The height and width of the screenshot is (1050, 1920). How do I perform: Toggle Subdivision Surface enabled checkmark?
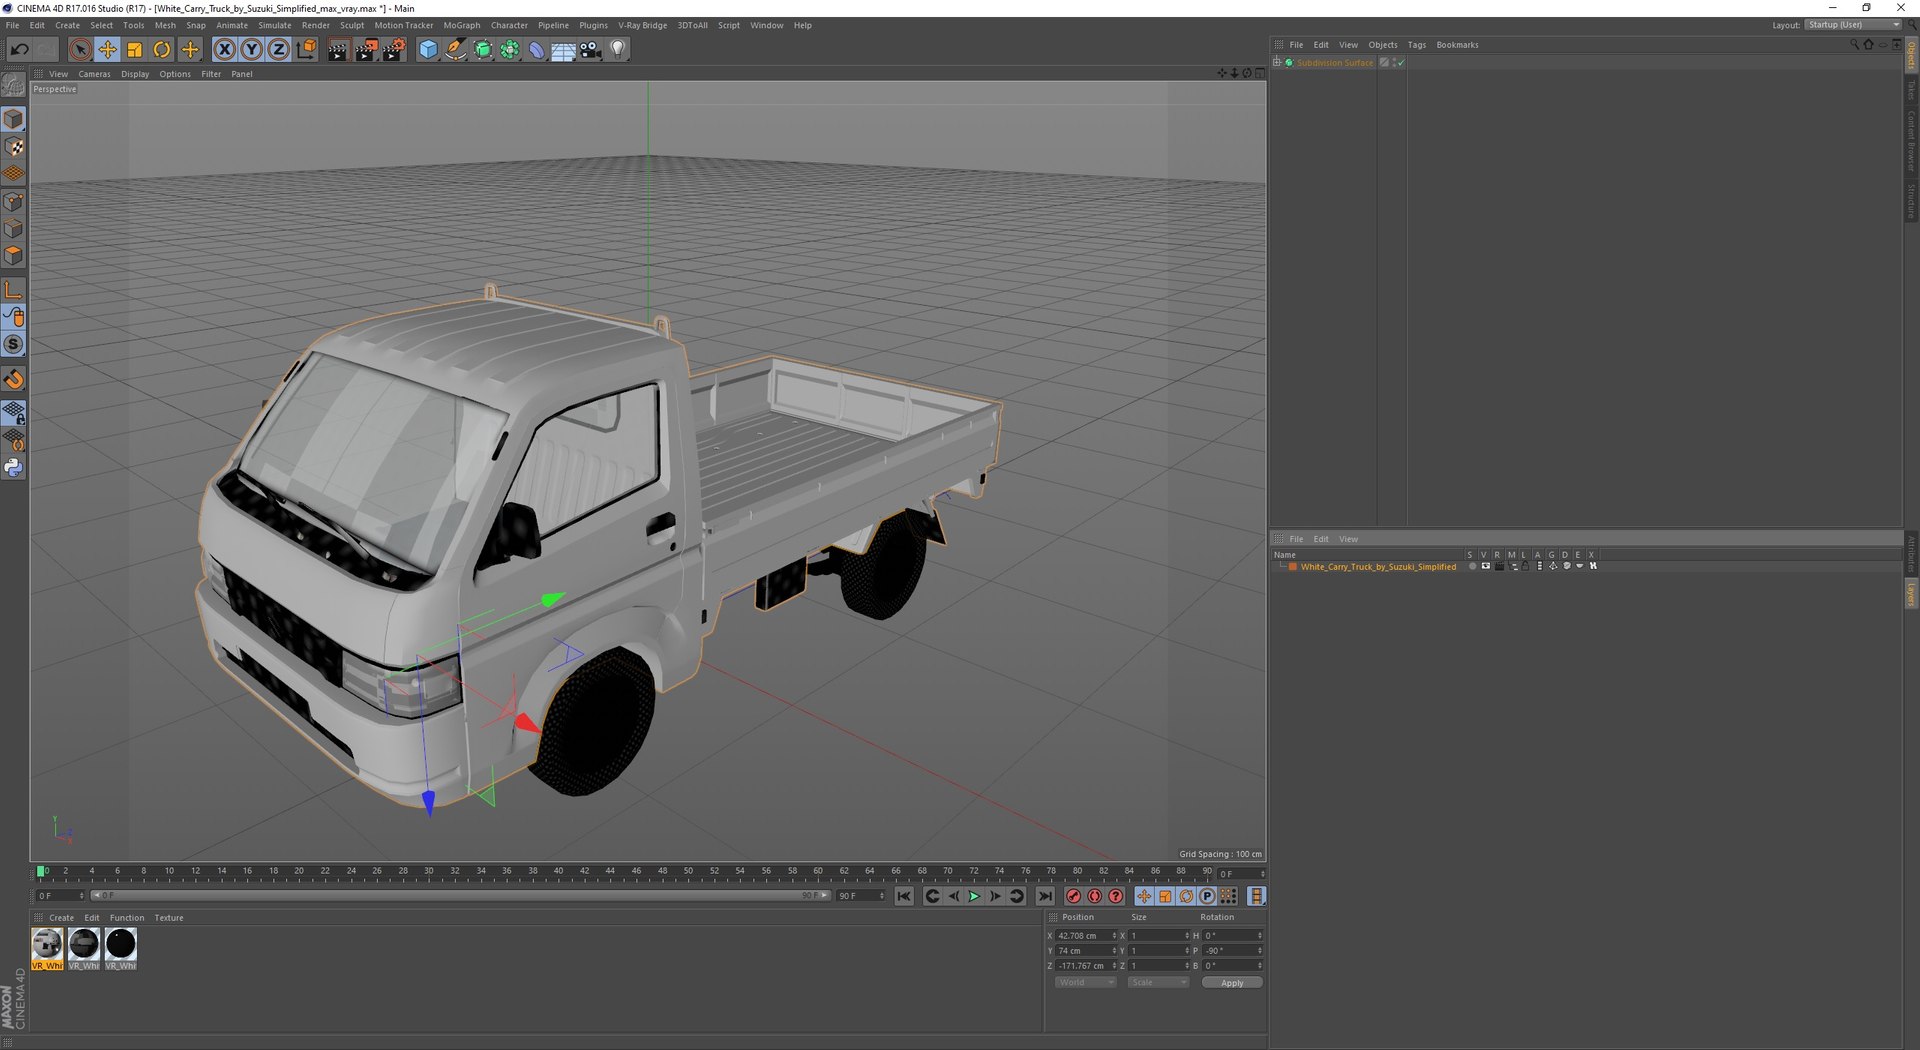pos(1401,63)
